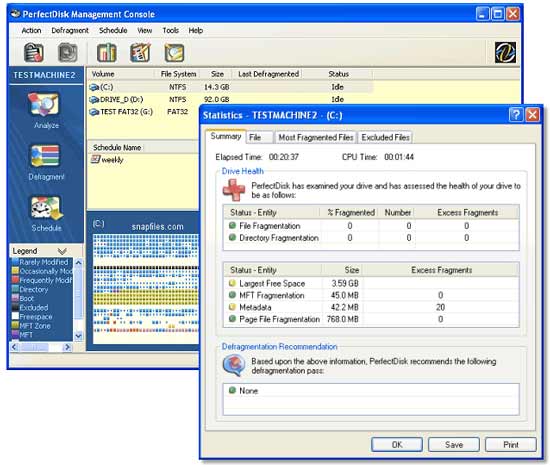Screen dimensions: 550x467
Task: Click the fifth toolbar icon with magnifier
Action: pyautogui.click(x=174, y=53)
